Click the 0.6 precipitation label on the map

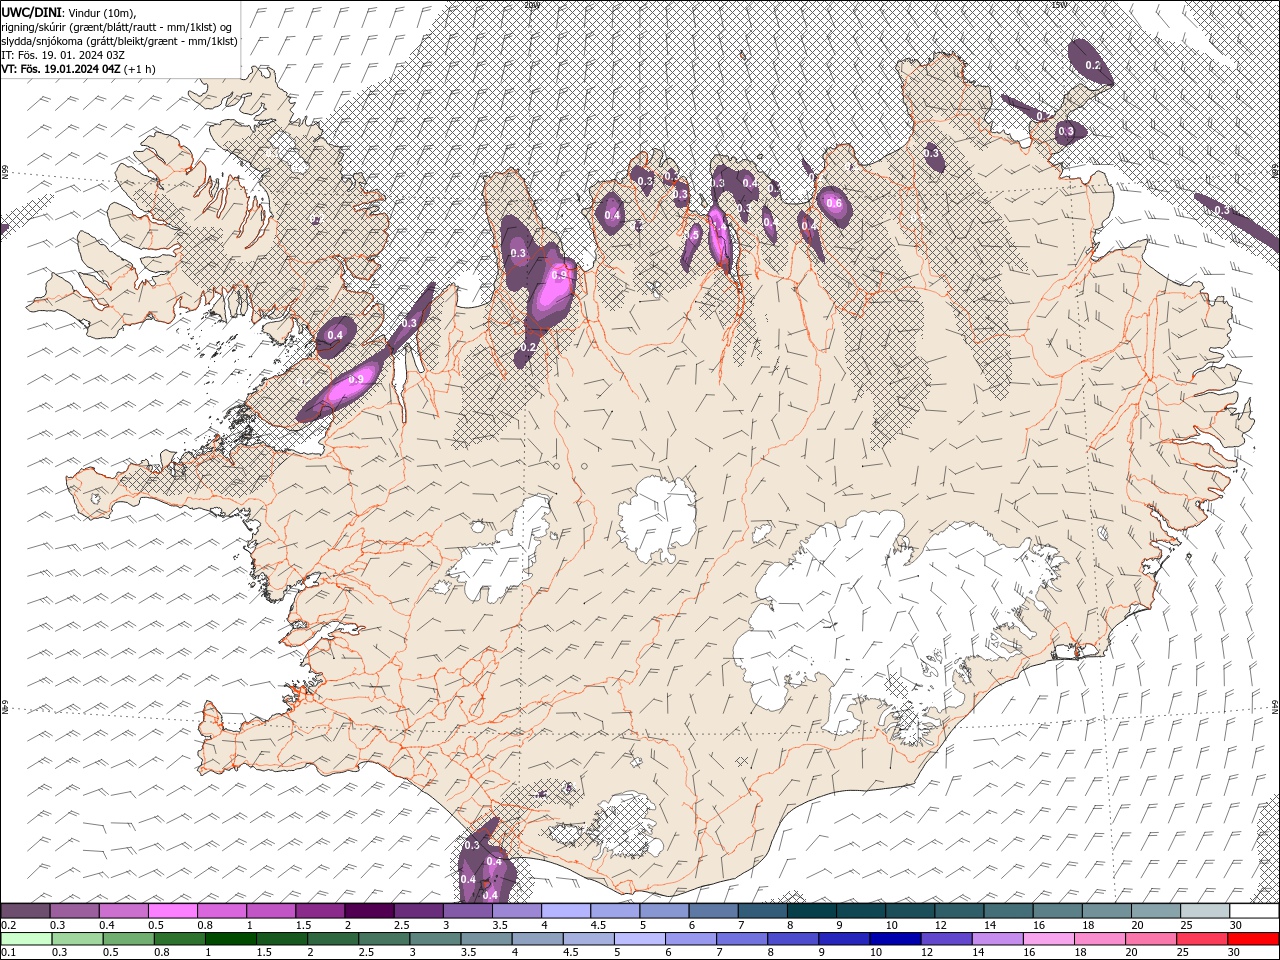834,204
